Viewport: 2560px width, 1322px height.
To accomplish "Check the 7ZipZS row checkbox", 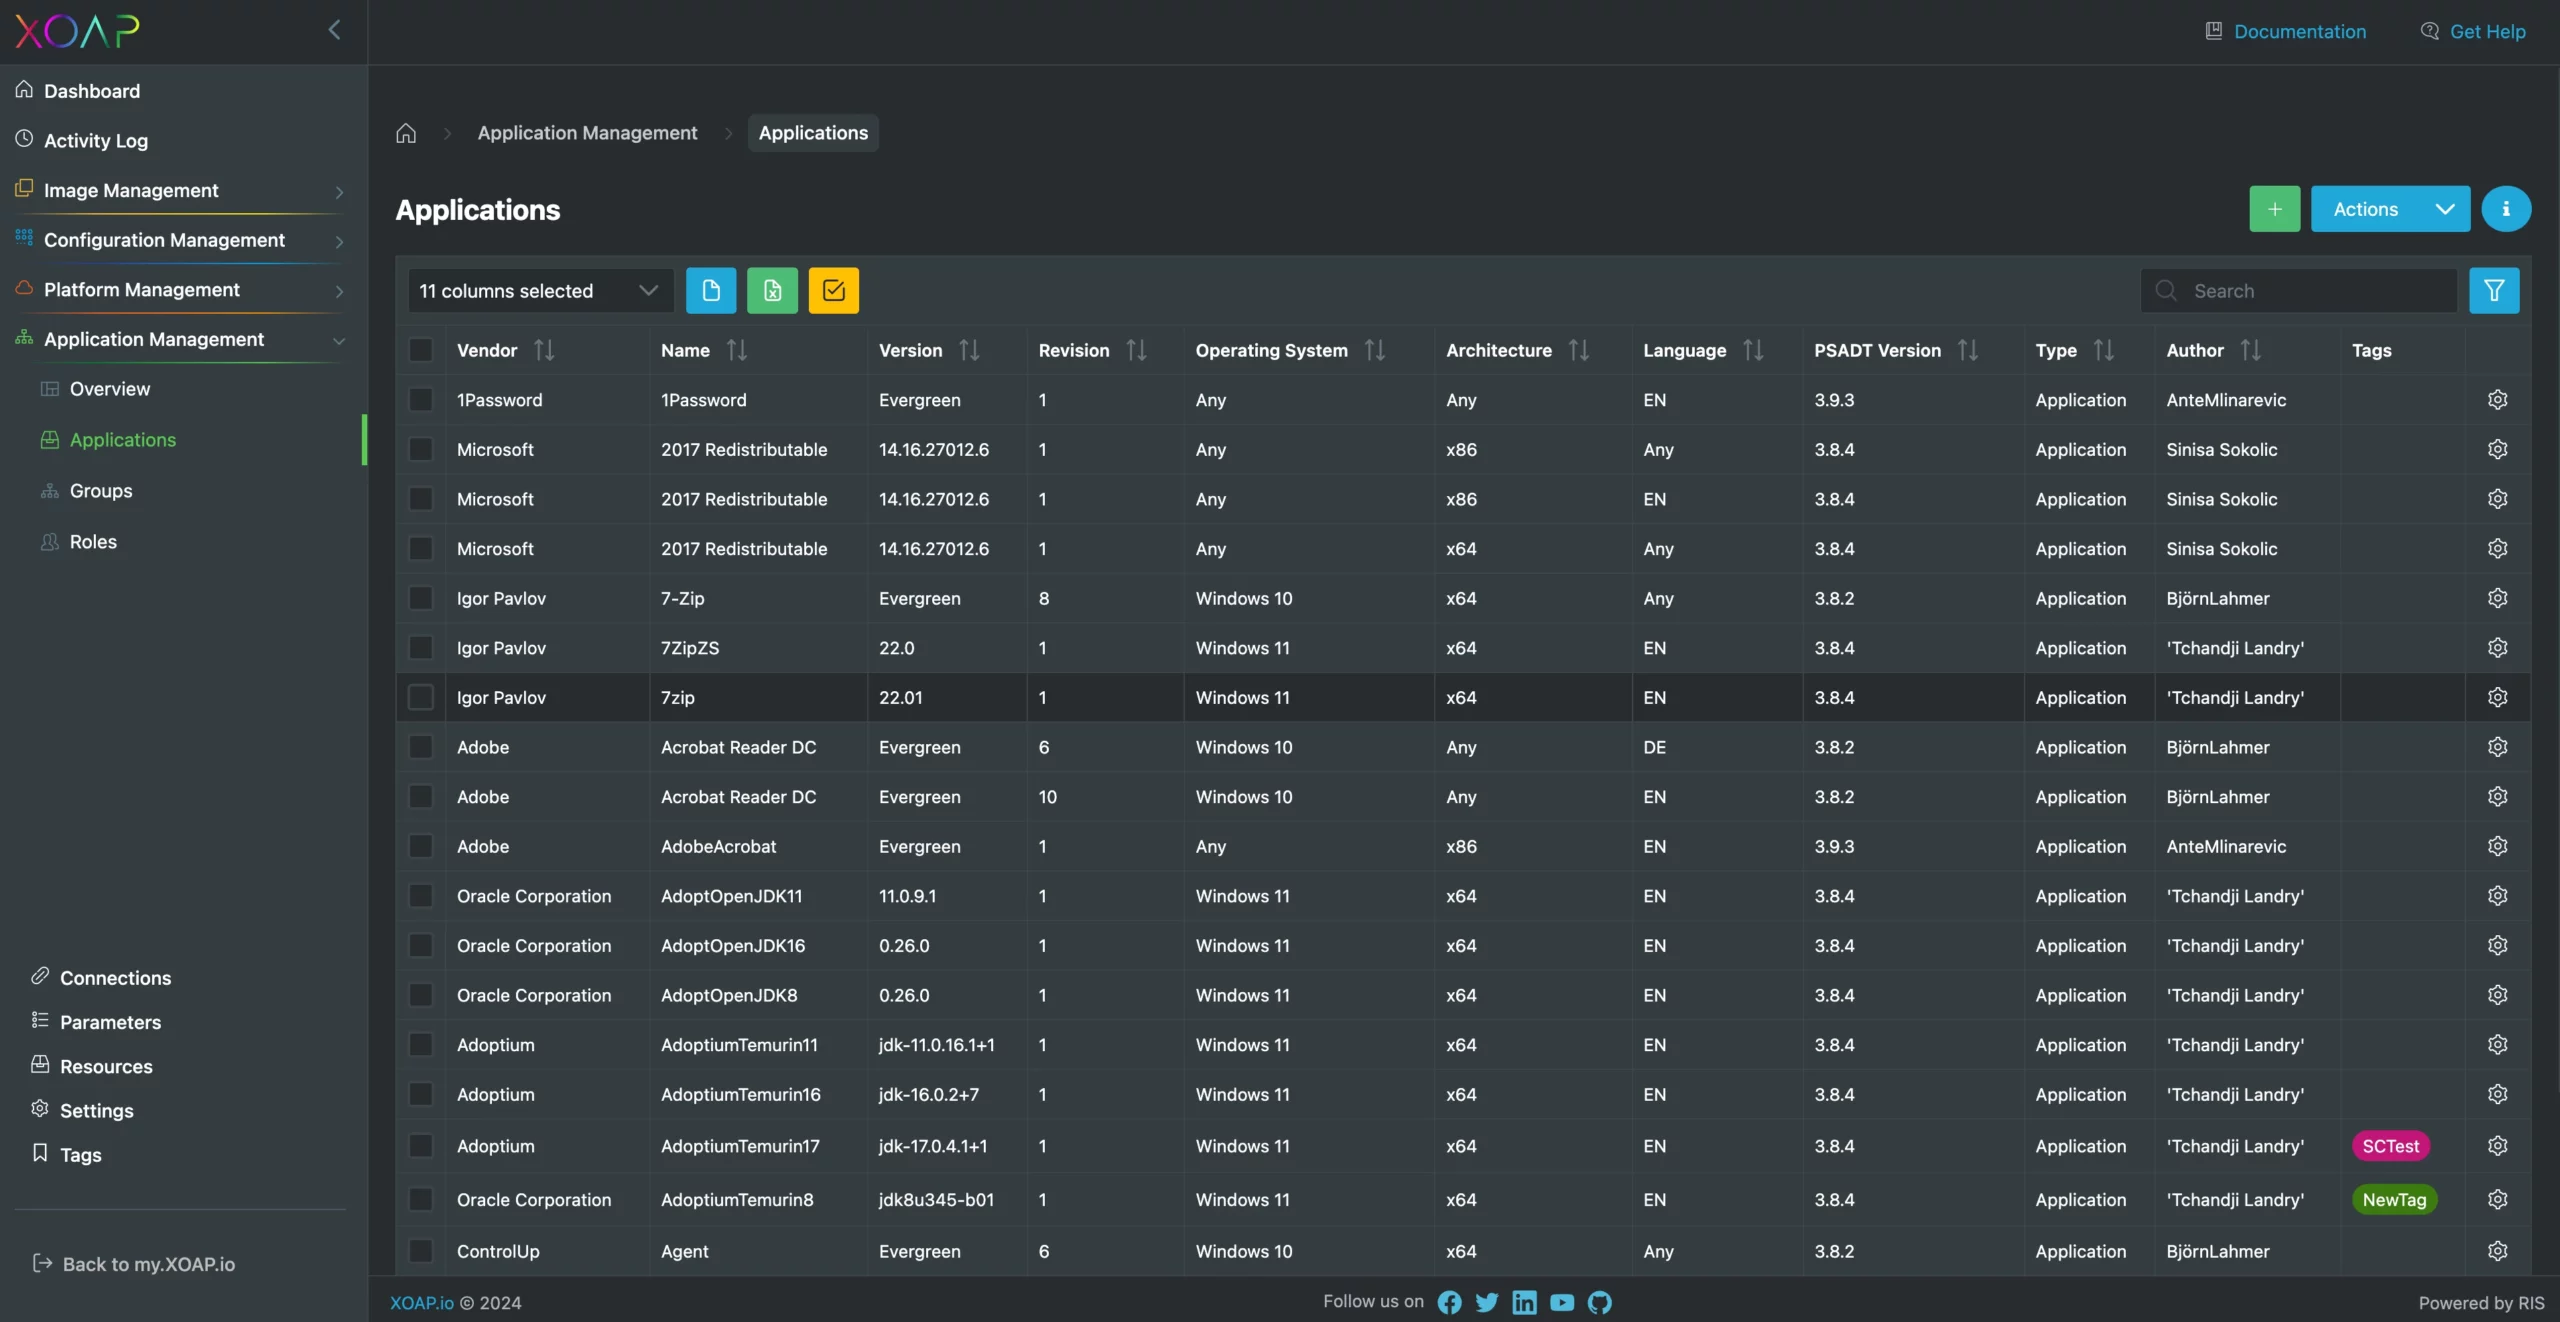I will pyautogui.click(x=421, y=648).
